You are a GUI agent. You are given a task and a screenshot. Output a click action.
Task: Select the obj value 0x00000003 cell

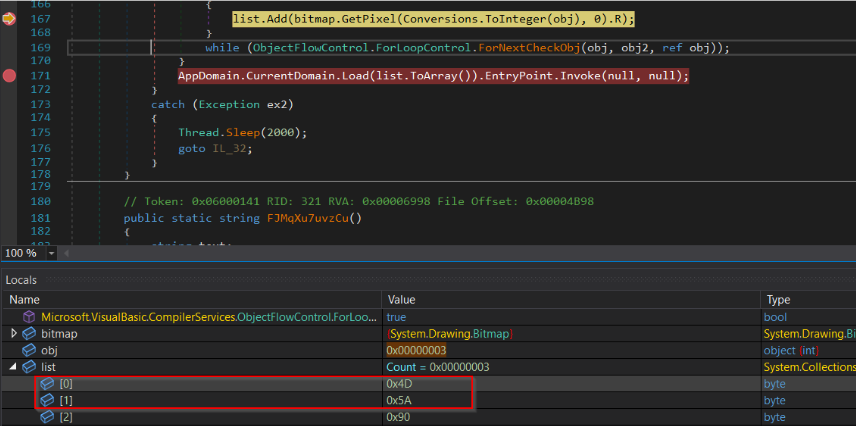coord(416,350)
